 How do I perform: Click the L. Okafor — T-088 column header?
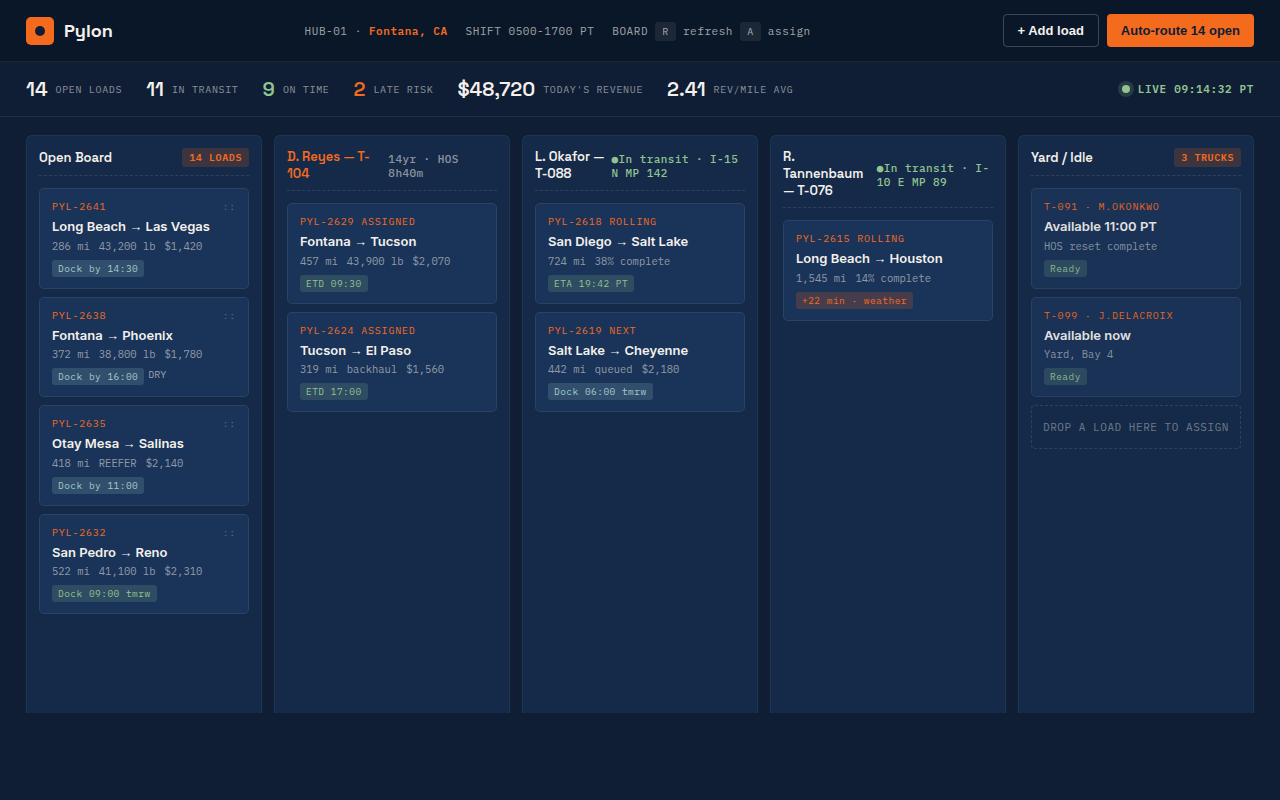(x=569, y=165)
